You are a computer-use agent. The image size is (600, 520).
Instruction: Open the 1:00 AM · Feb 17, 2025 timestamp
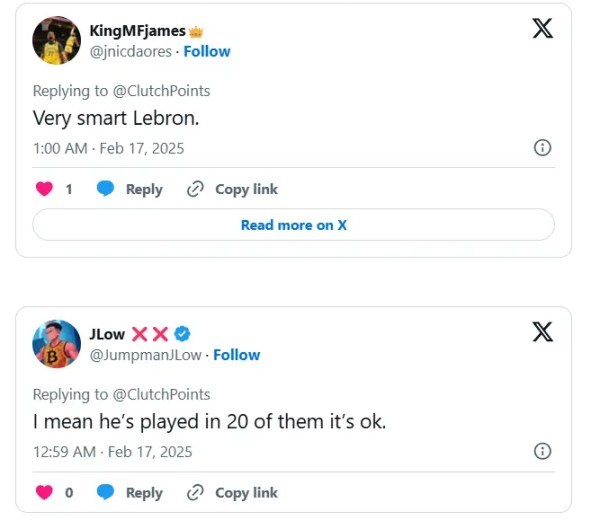click(x=108, y=148)
